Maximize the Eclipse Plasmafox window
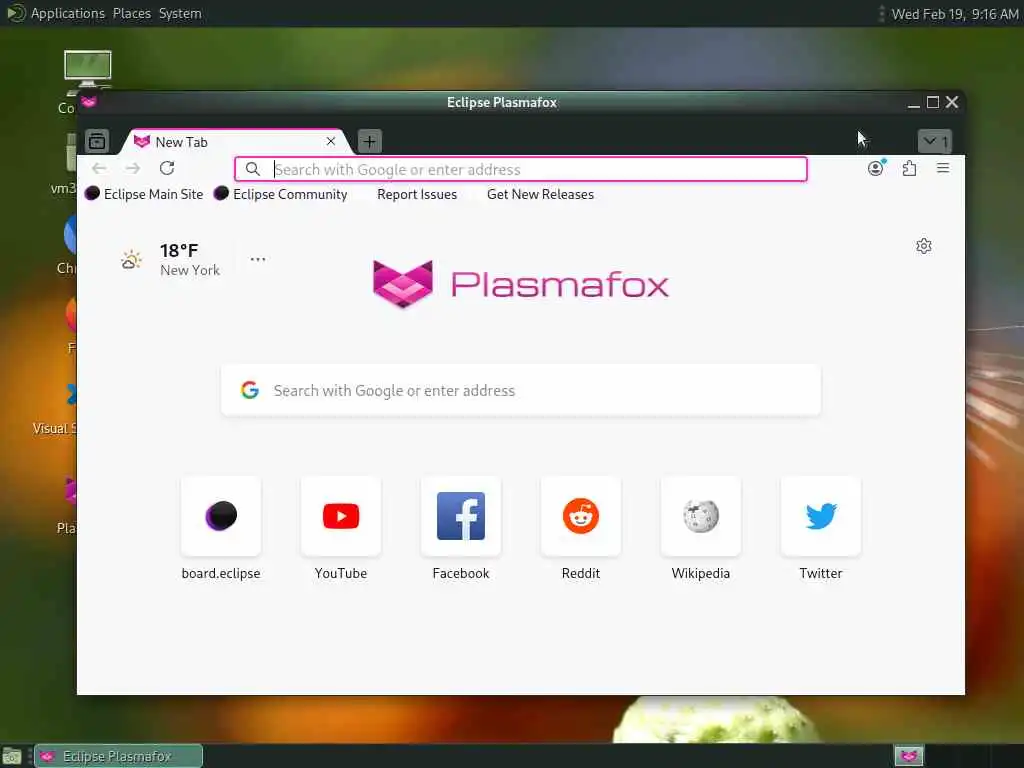Image resolution: width=1024 pixels, height=768 pixels. 933,103
